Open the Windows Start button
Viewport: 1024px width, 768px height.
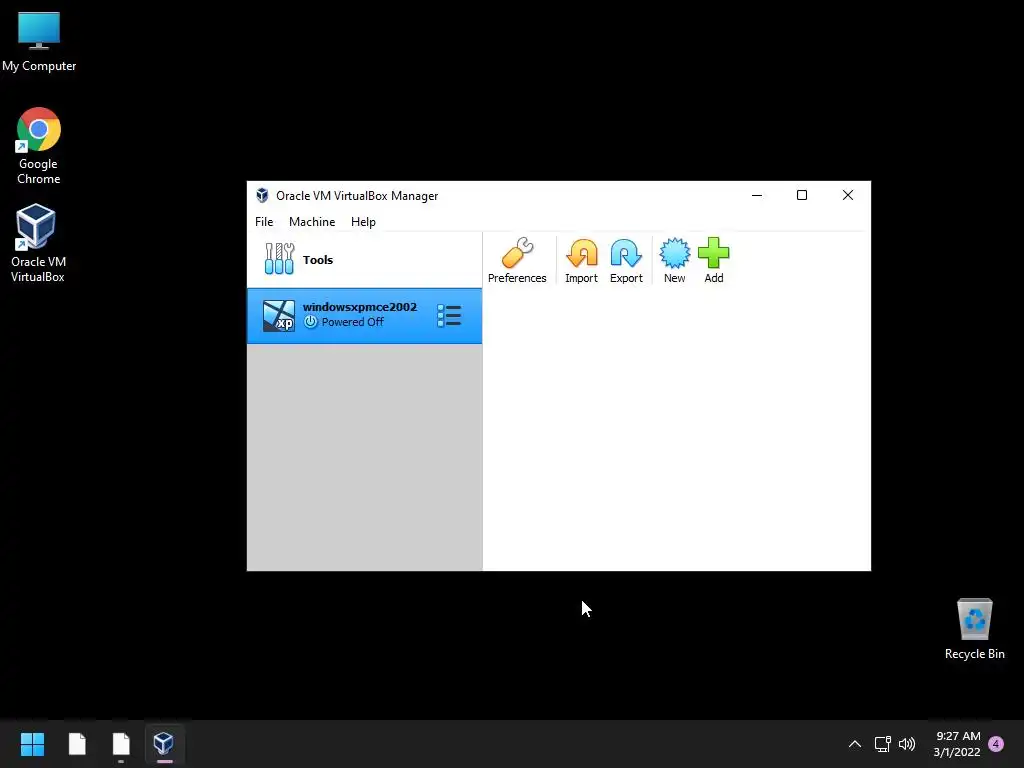[32, 744]
